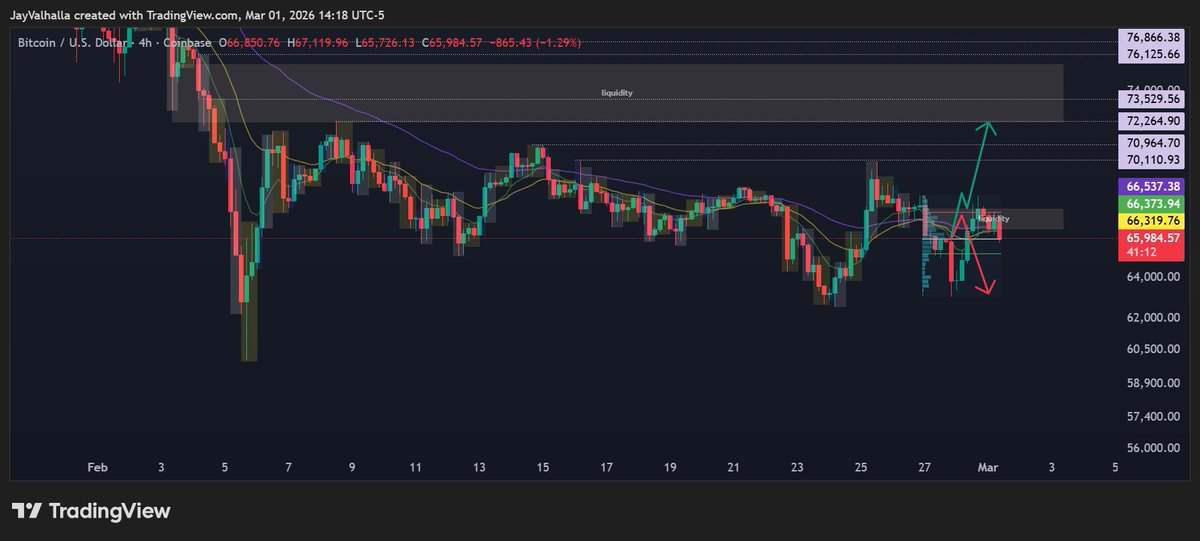Viewport: 1200px width, 541px height.
Task: Click date 9 on the time axis
Action: click(x=352, y=467)
